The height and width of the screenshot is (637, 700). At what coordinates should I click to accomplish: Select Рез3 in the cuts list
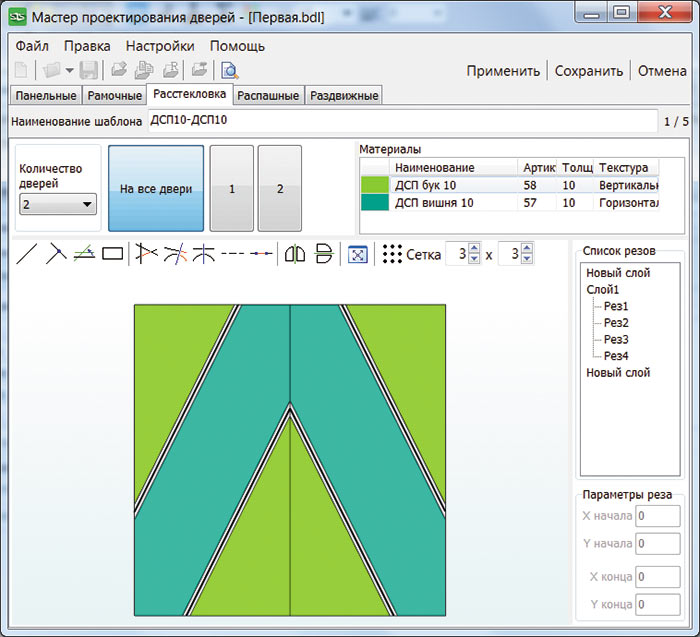[x=616, y=339]
